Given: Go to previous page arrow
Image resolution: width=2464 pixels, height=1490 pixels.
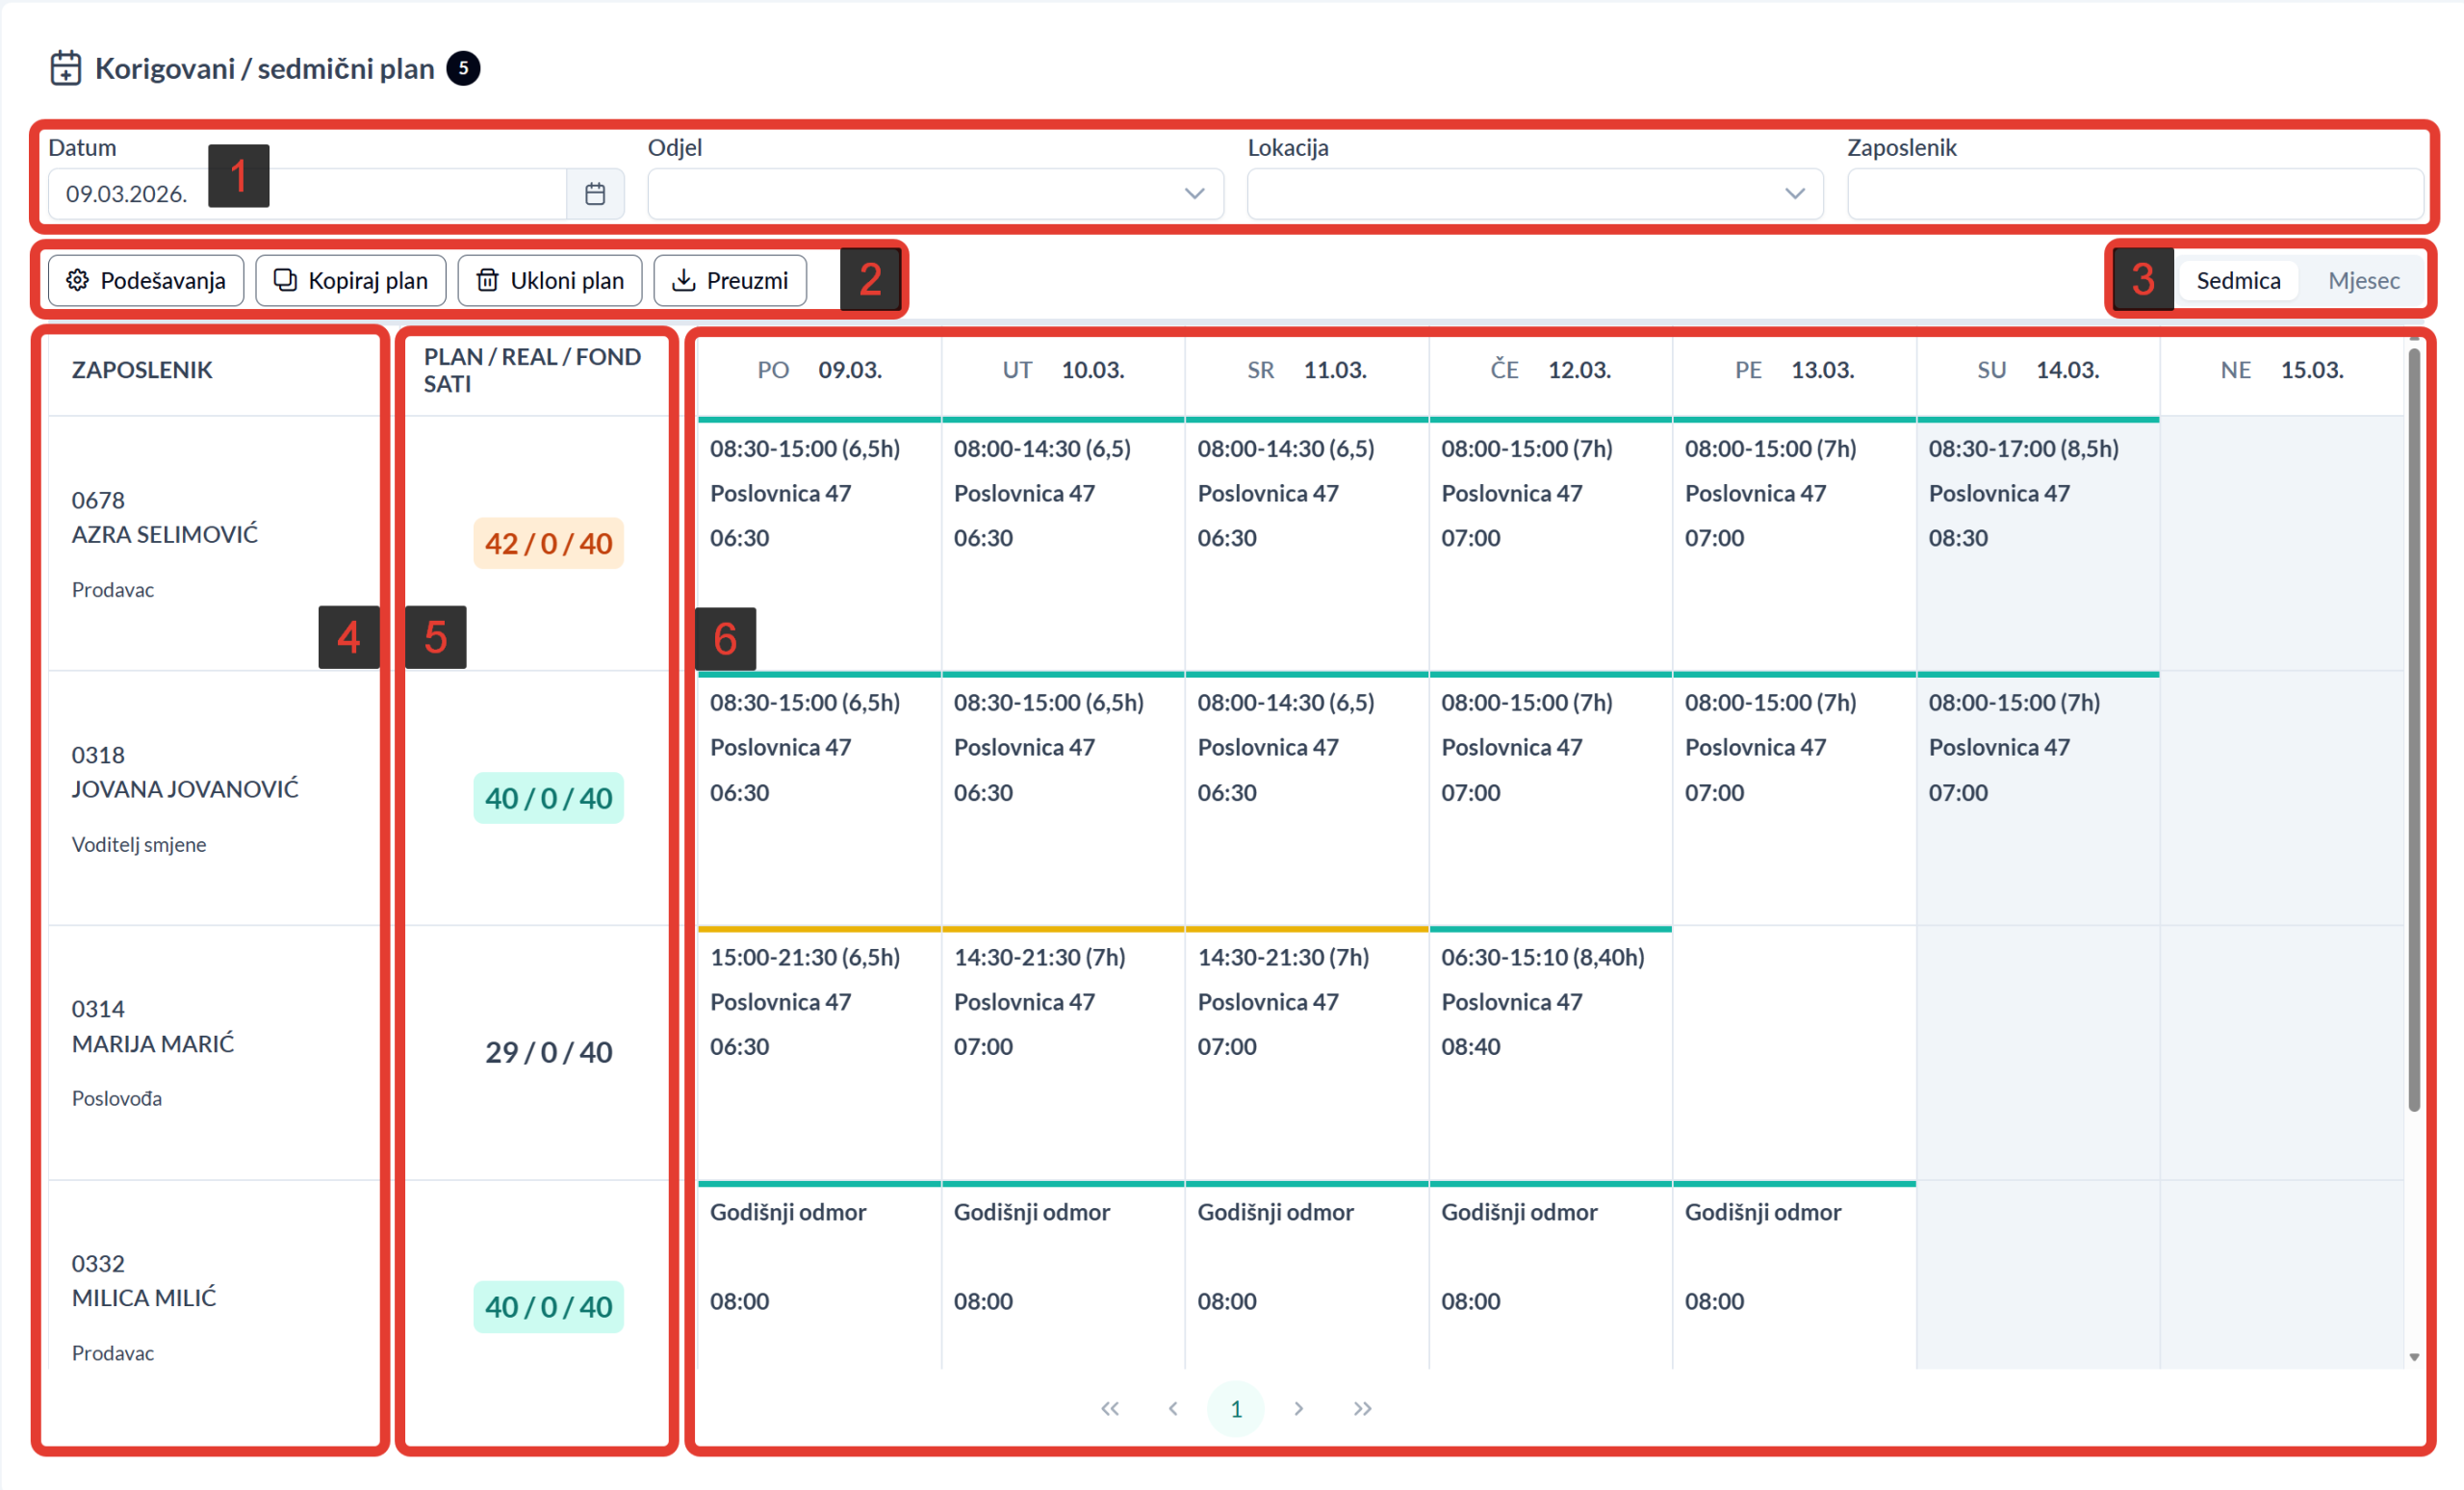Looking at the screenshot, I should 1173,1408.
